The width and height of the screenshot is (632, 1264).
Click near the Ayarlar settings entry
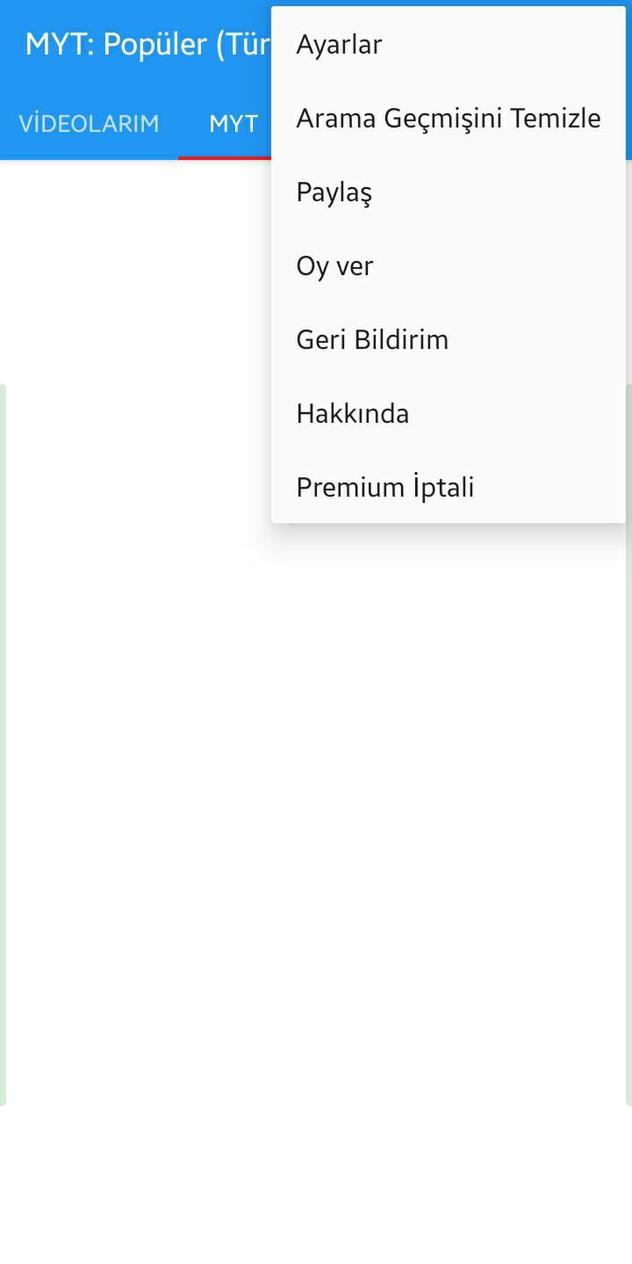[x=338, y=44]
